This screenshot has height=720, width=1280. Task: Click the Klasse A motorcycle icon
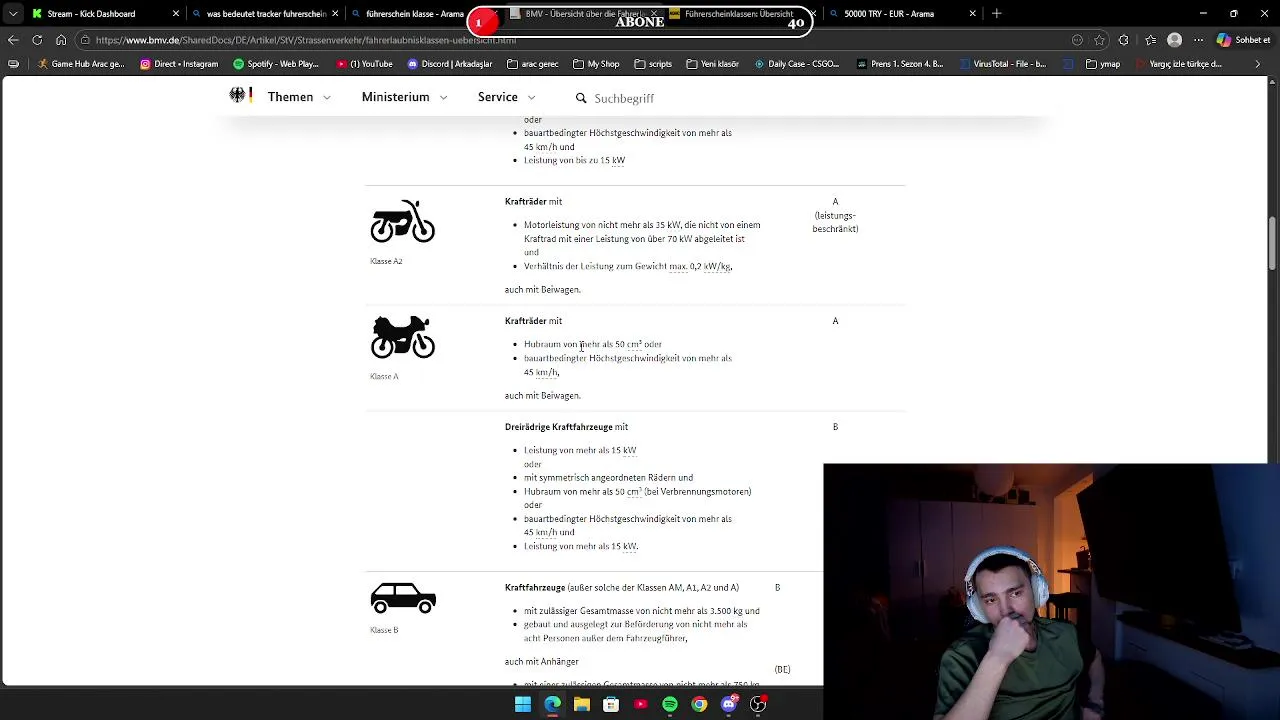pos(403,337)
